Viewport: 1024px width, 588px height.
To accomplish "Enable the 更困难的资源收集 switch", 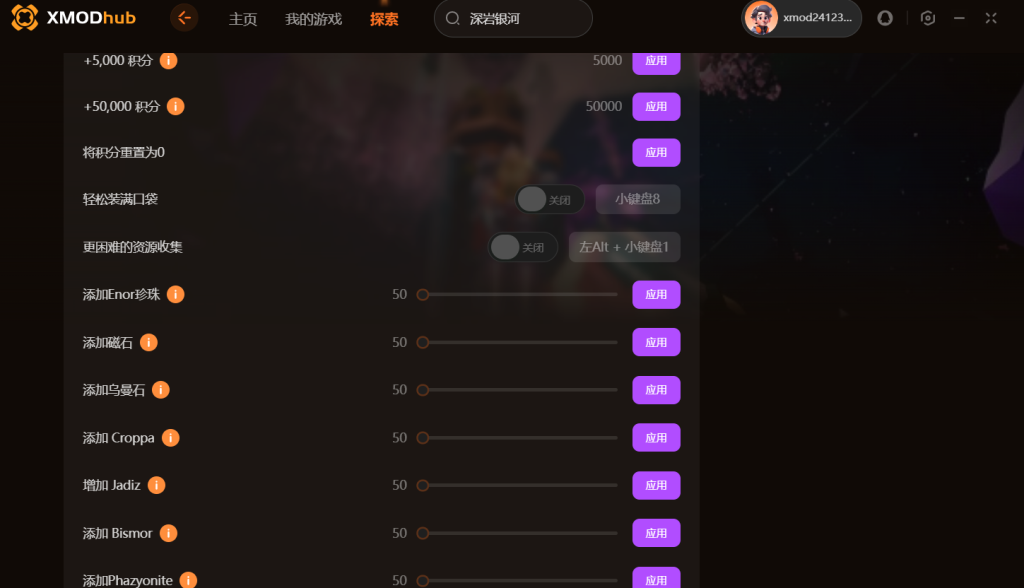I will 523,247.
